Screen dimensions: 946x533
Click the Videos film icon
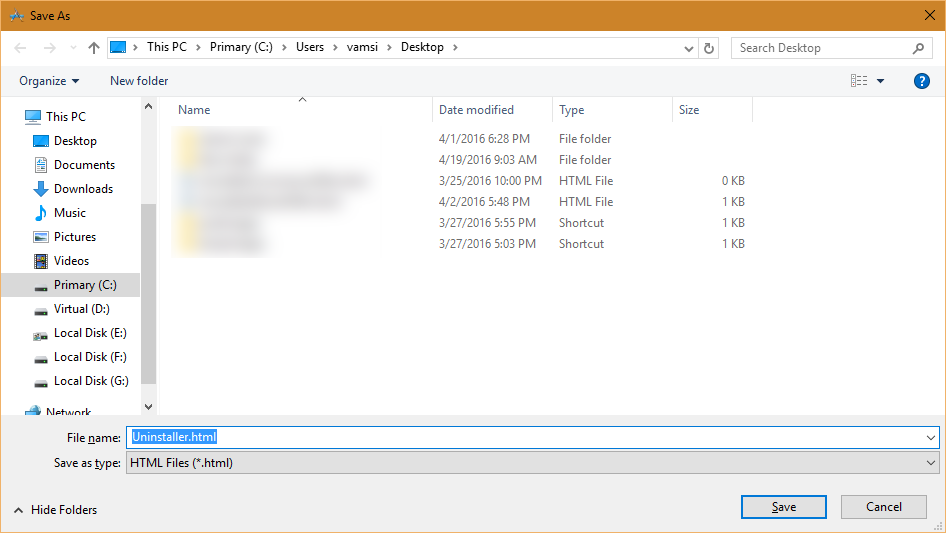40,261
